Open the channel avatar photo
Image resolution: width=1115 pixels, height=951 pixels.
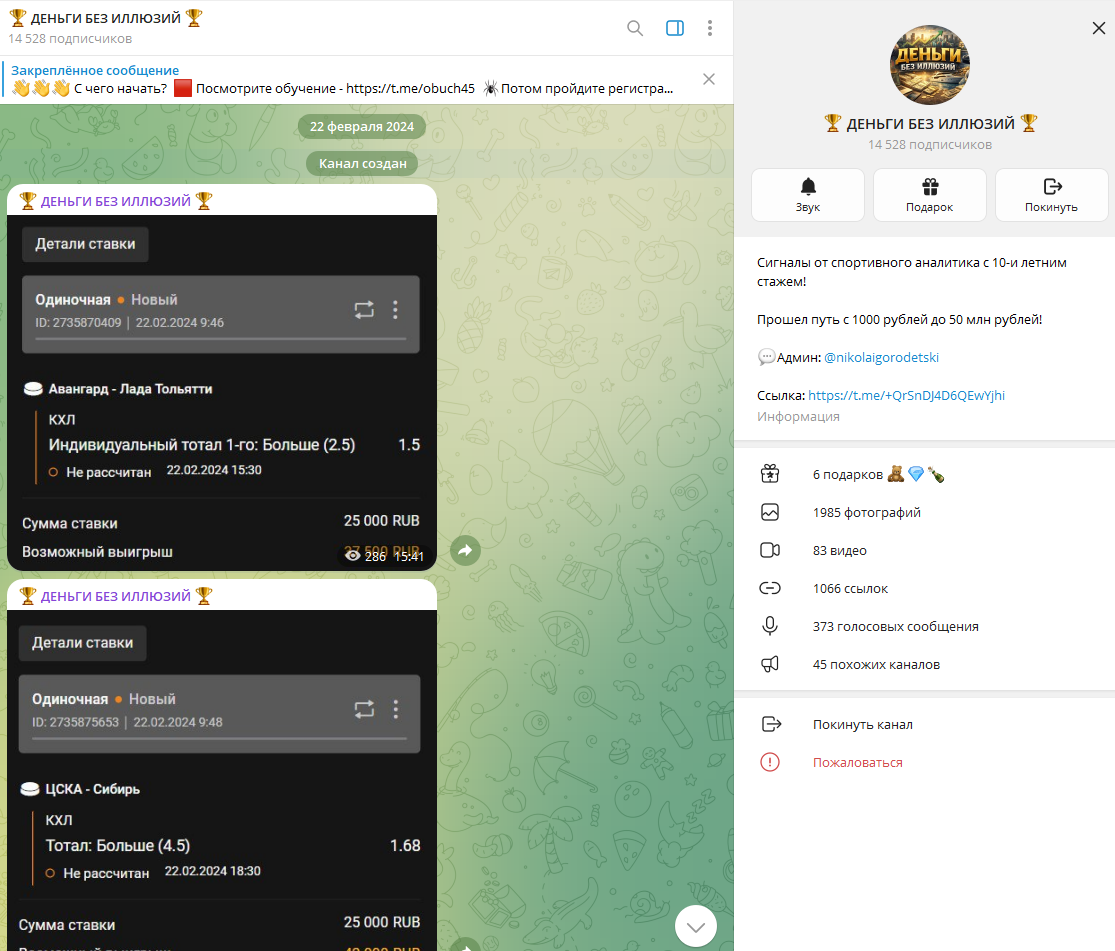click(x=929, y=65)
